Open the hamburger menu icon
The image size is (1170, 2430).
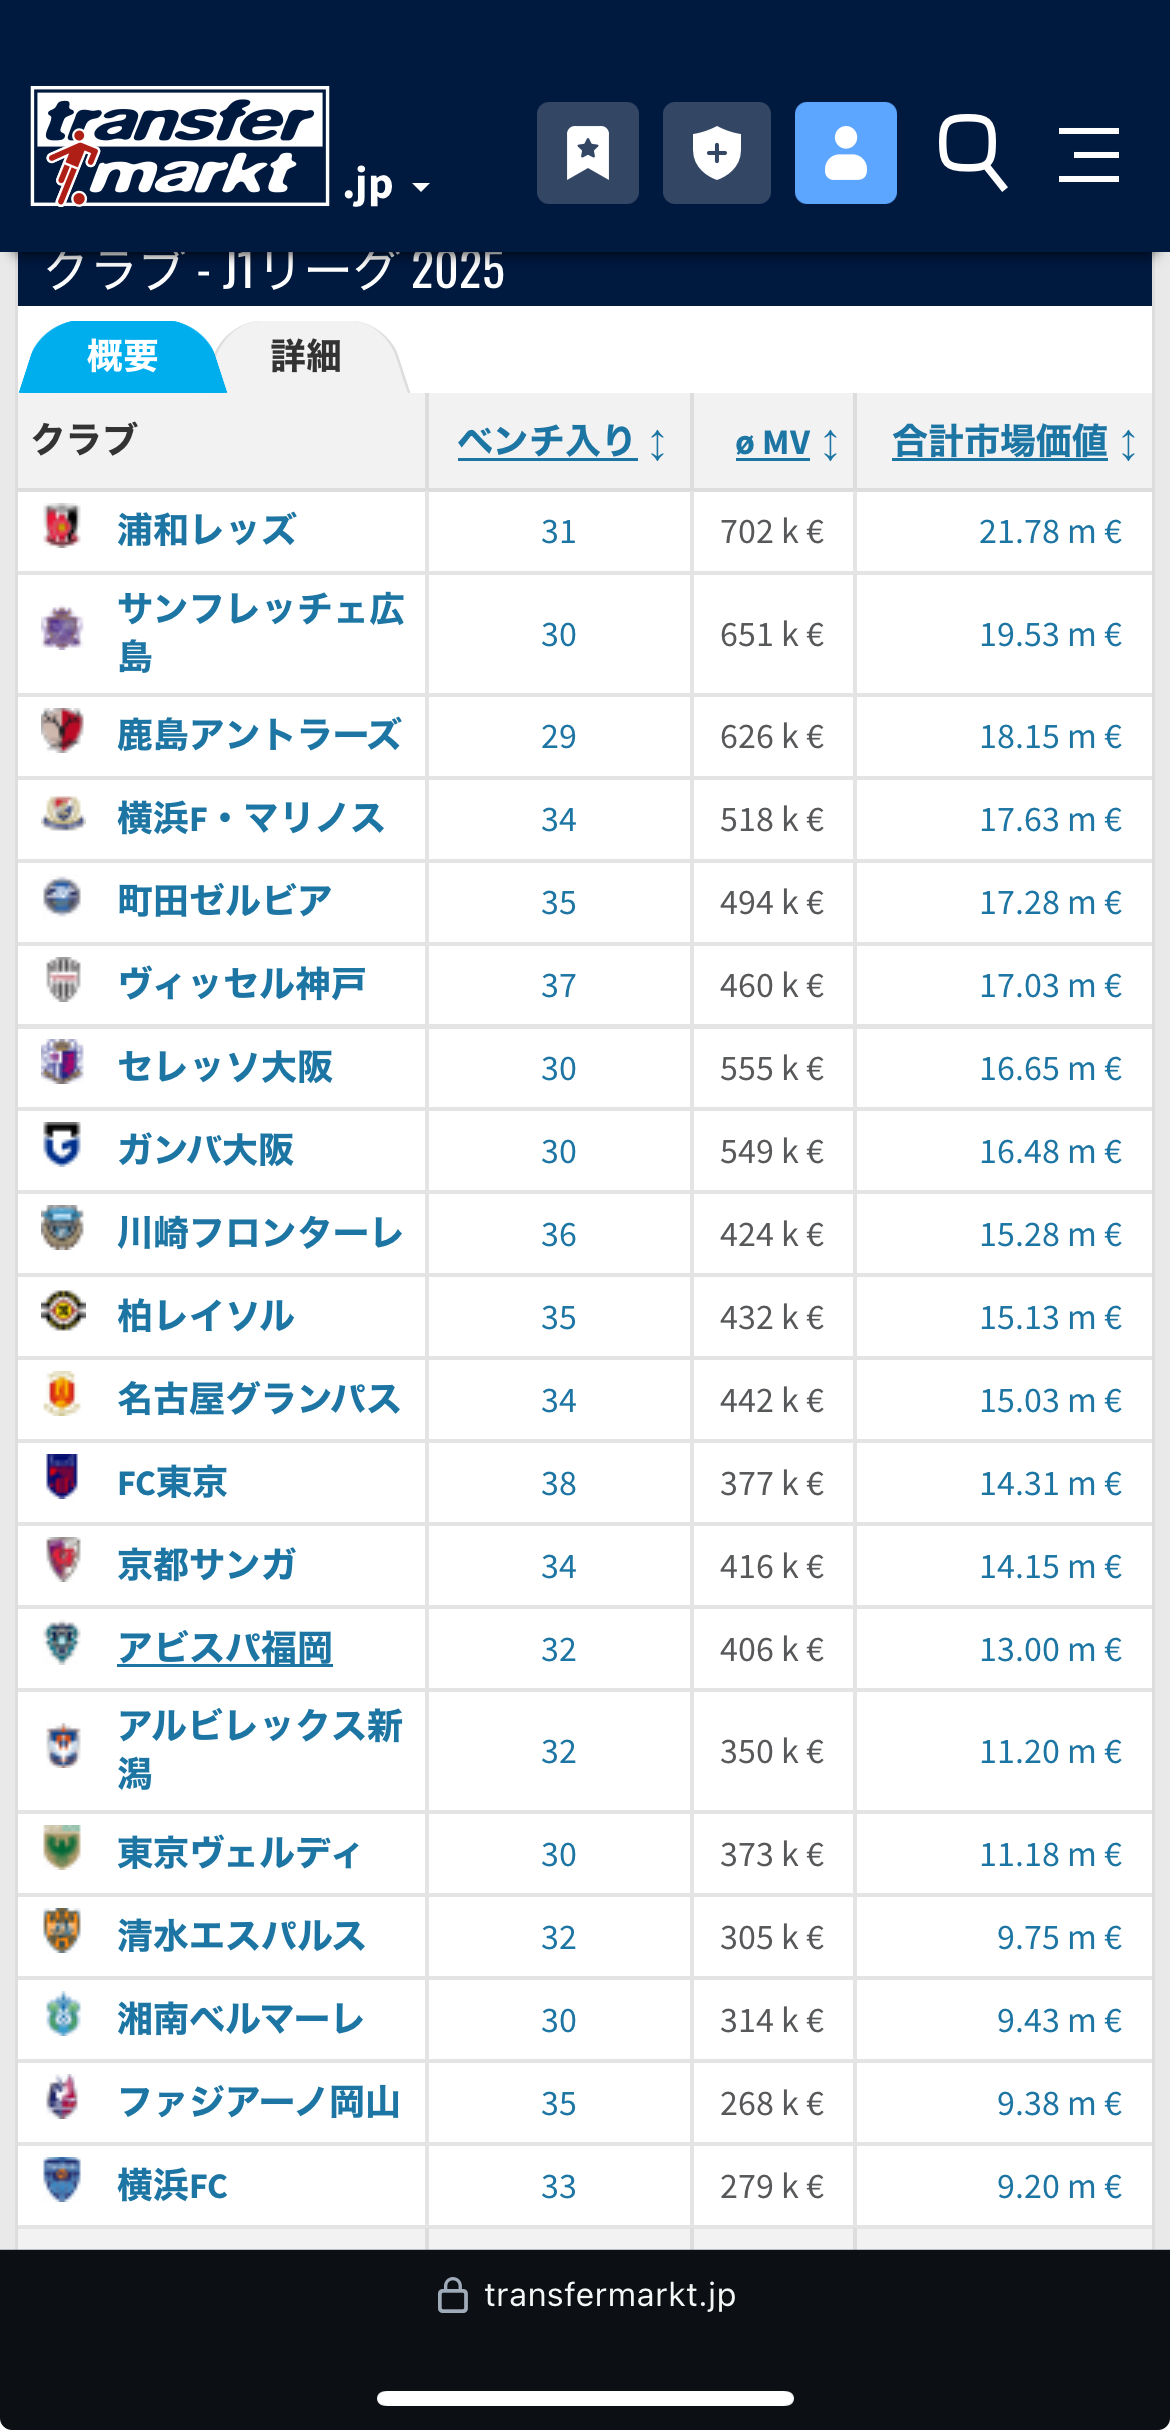pos(1088,154)
